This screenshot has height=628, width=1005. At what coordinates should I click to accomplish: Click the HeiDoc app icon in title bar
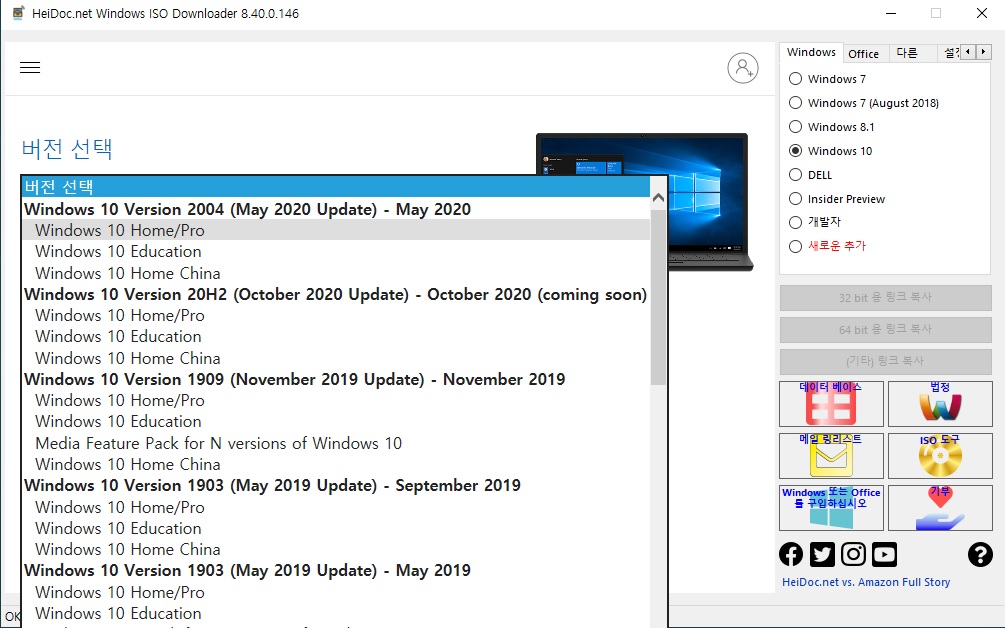[19, 13]
